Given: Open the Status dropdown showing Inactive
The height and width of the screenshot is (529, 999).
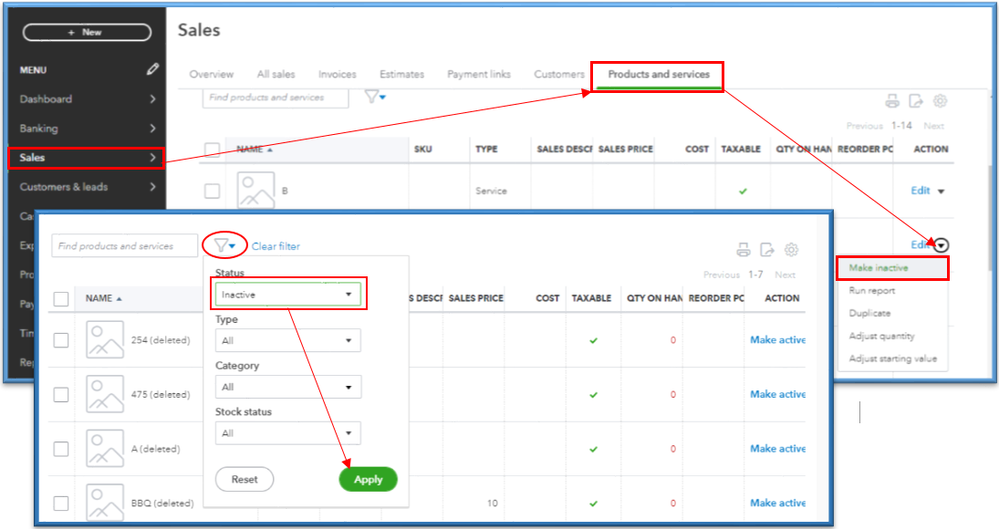Looking at the screenshot, I should (x=288, y=294).
